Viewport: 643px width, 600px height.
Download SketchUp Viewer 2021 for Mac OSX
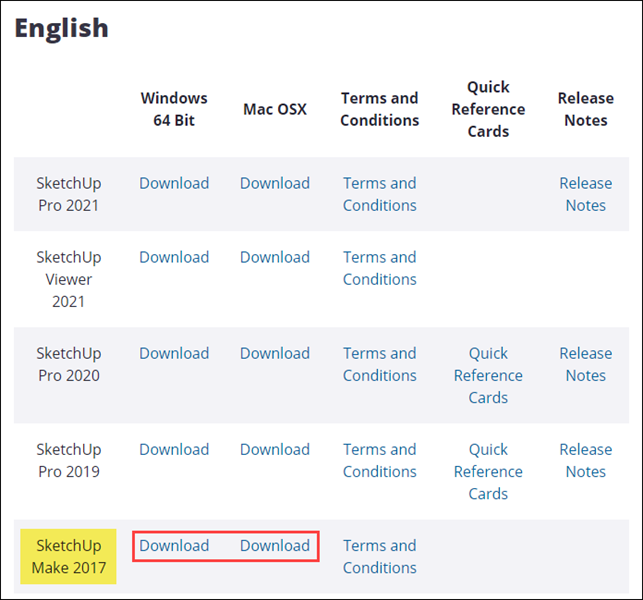tap(275, 257)
